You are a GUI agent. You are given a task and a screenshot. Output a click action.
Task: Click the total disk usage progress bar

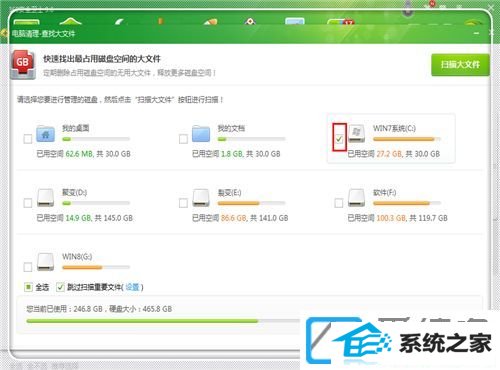click(x=163, y=321)
